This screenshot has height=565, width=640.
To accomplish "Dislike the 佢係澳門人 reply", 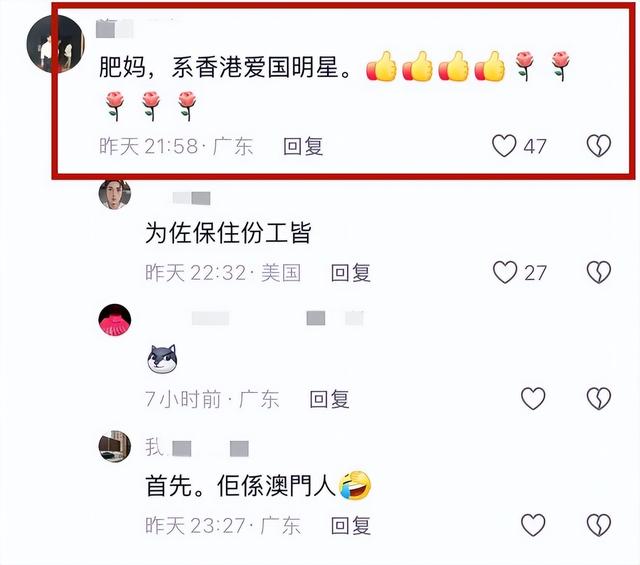I will coord(598,525).
